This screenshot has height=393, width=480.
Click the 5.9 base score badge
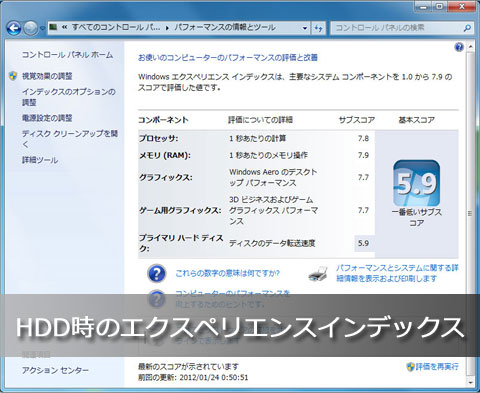point(417,183)
